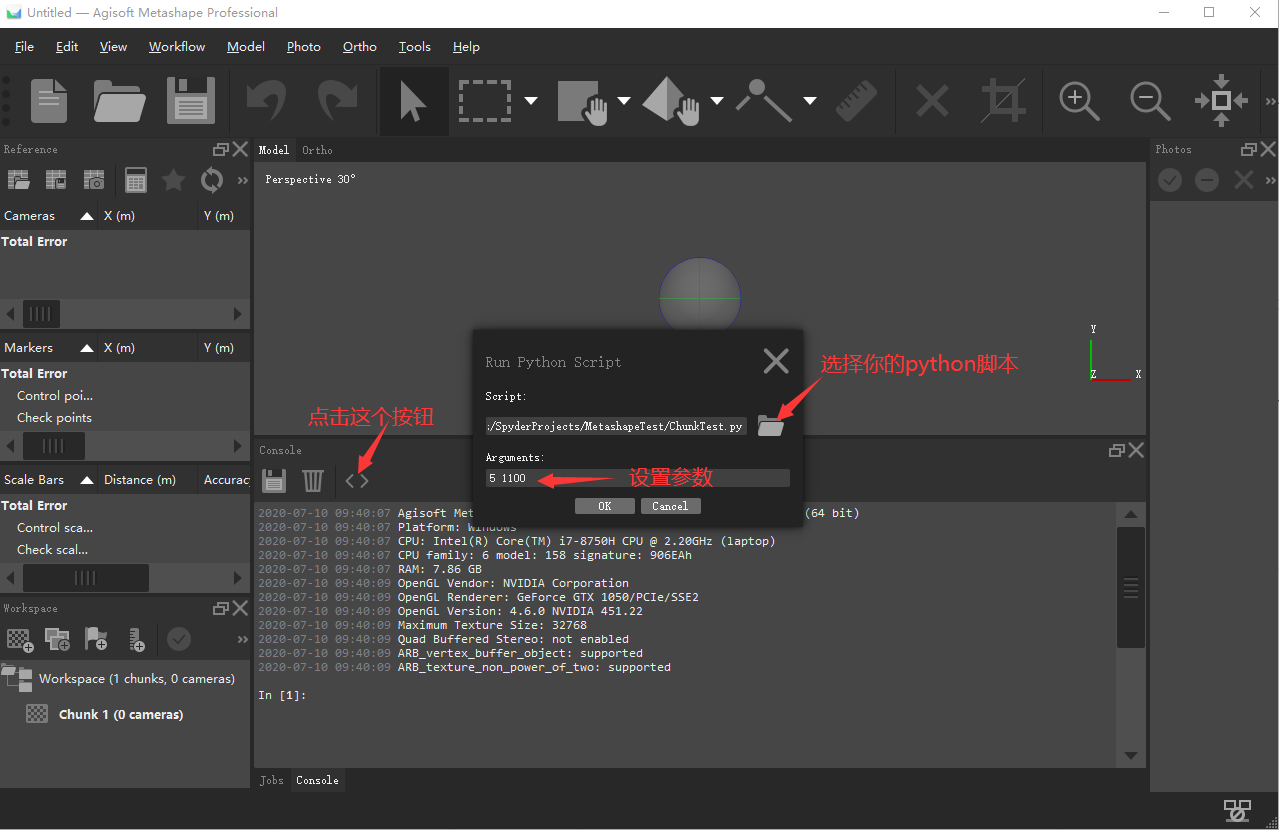The width and height of the screenshot is (1279, 830).
Task: Select the Add Marker flag icon in Workspace
Action: click(x=95, y=640)
